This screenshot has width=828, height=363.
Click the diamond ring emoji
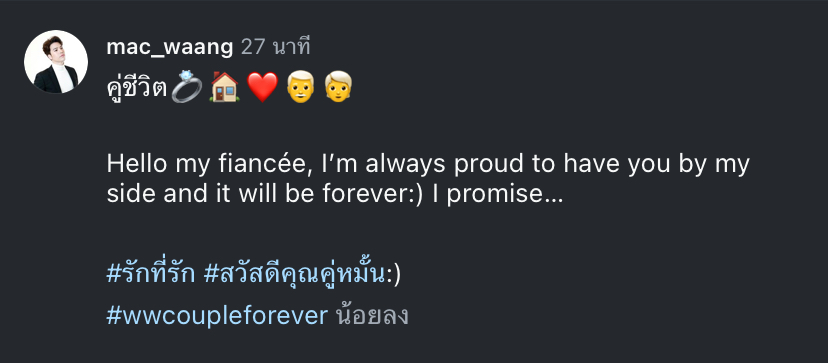tap(186, 87)
